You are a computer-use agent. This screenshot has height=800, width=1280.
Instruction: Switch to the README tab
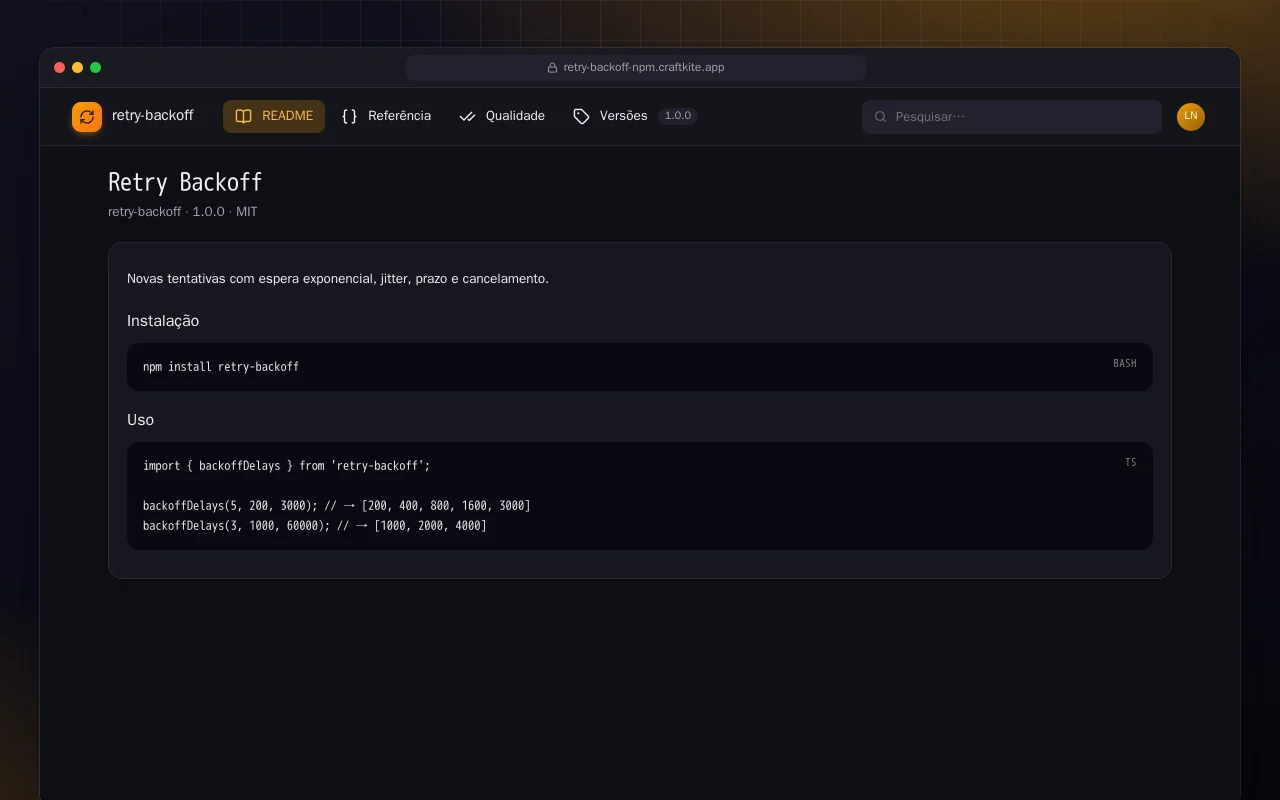coord(274,116)
